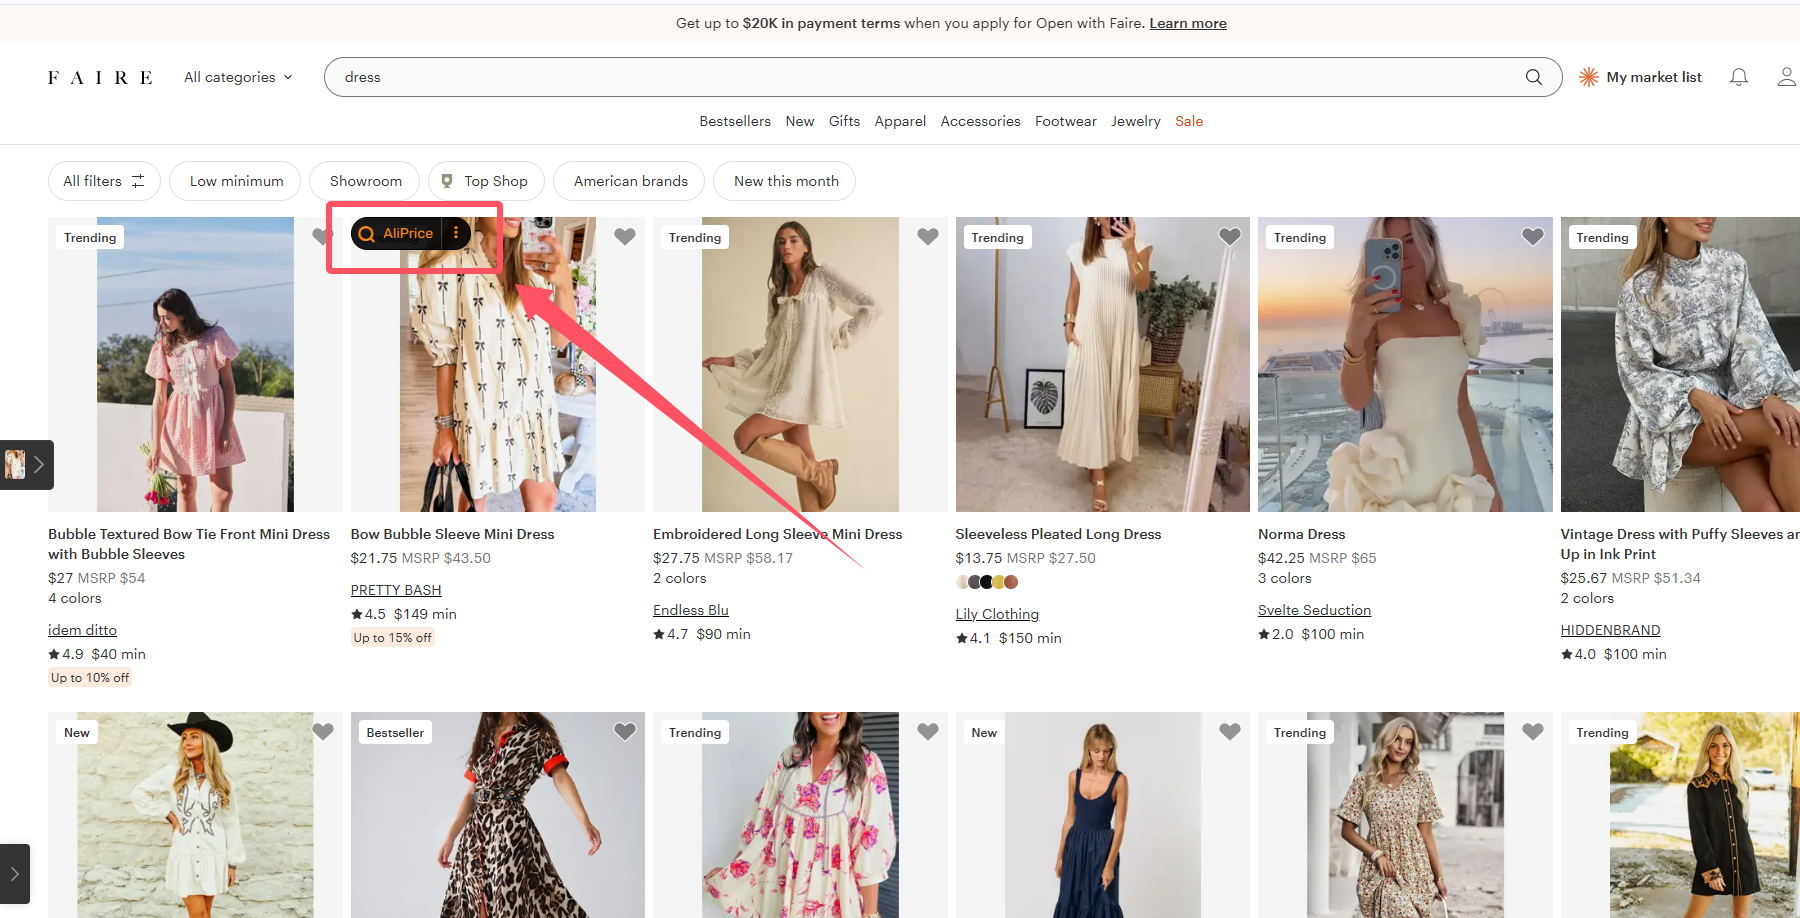Open the Vintage Dress with Puffy Sleeves image

[x=1680, y=365]
